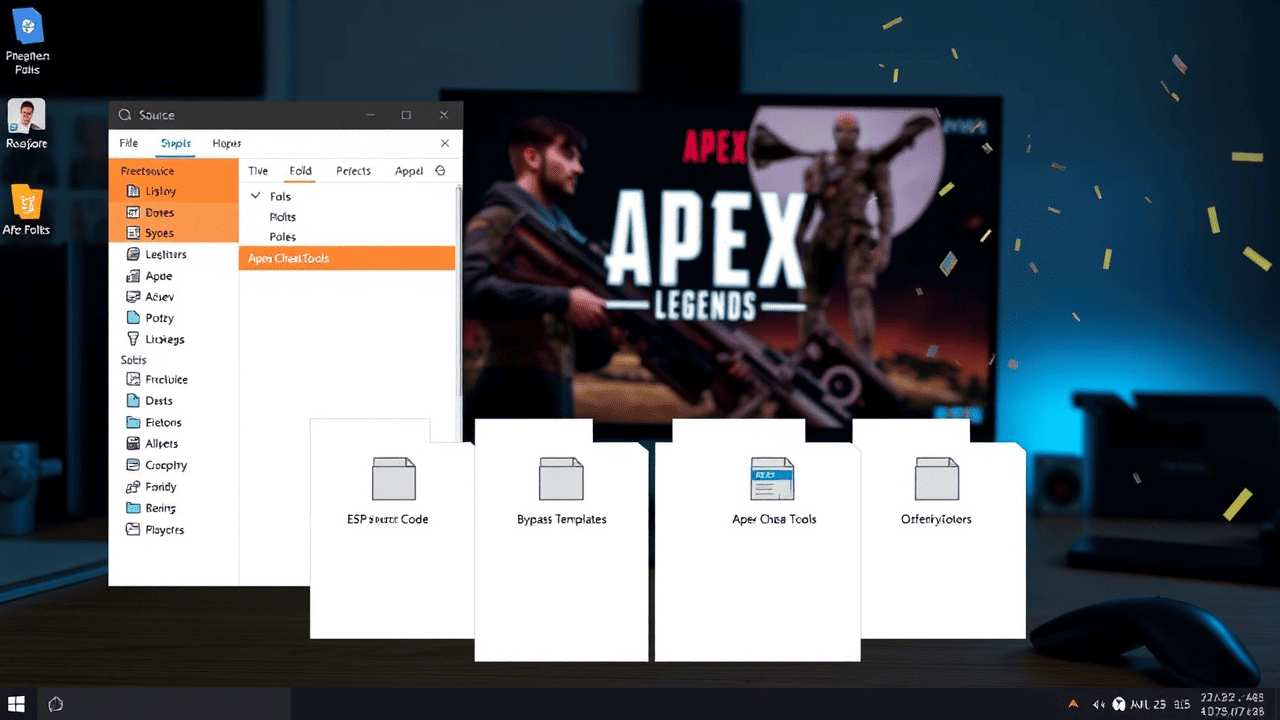Click the Croophy sidebar icon

[x=135, y=465]
